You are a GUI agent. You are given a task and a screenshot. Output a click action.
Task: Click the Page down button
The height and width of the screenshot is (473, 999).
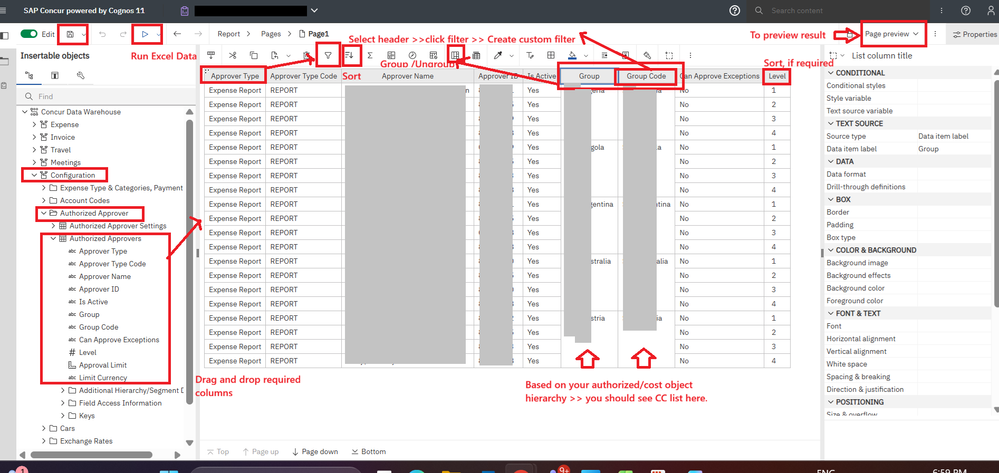315,451
